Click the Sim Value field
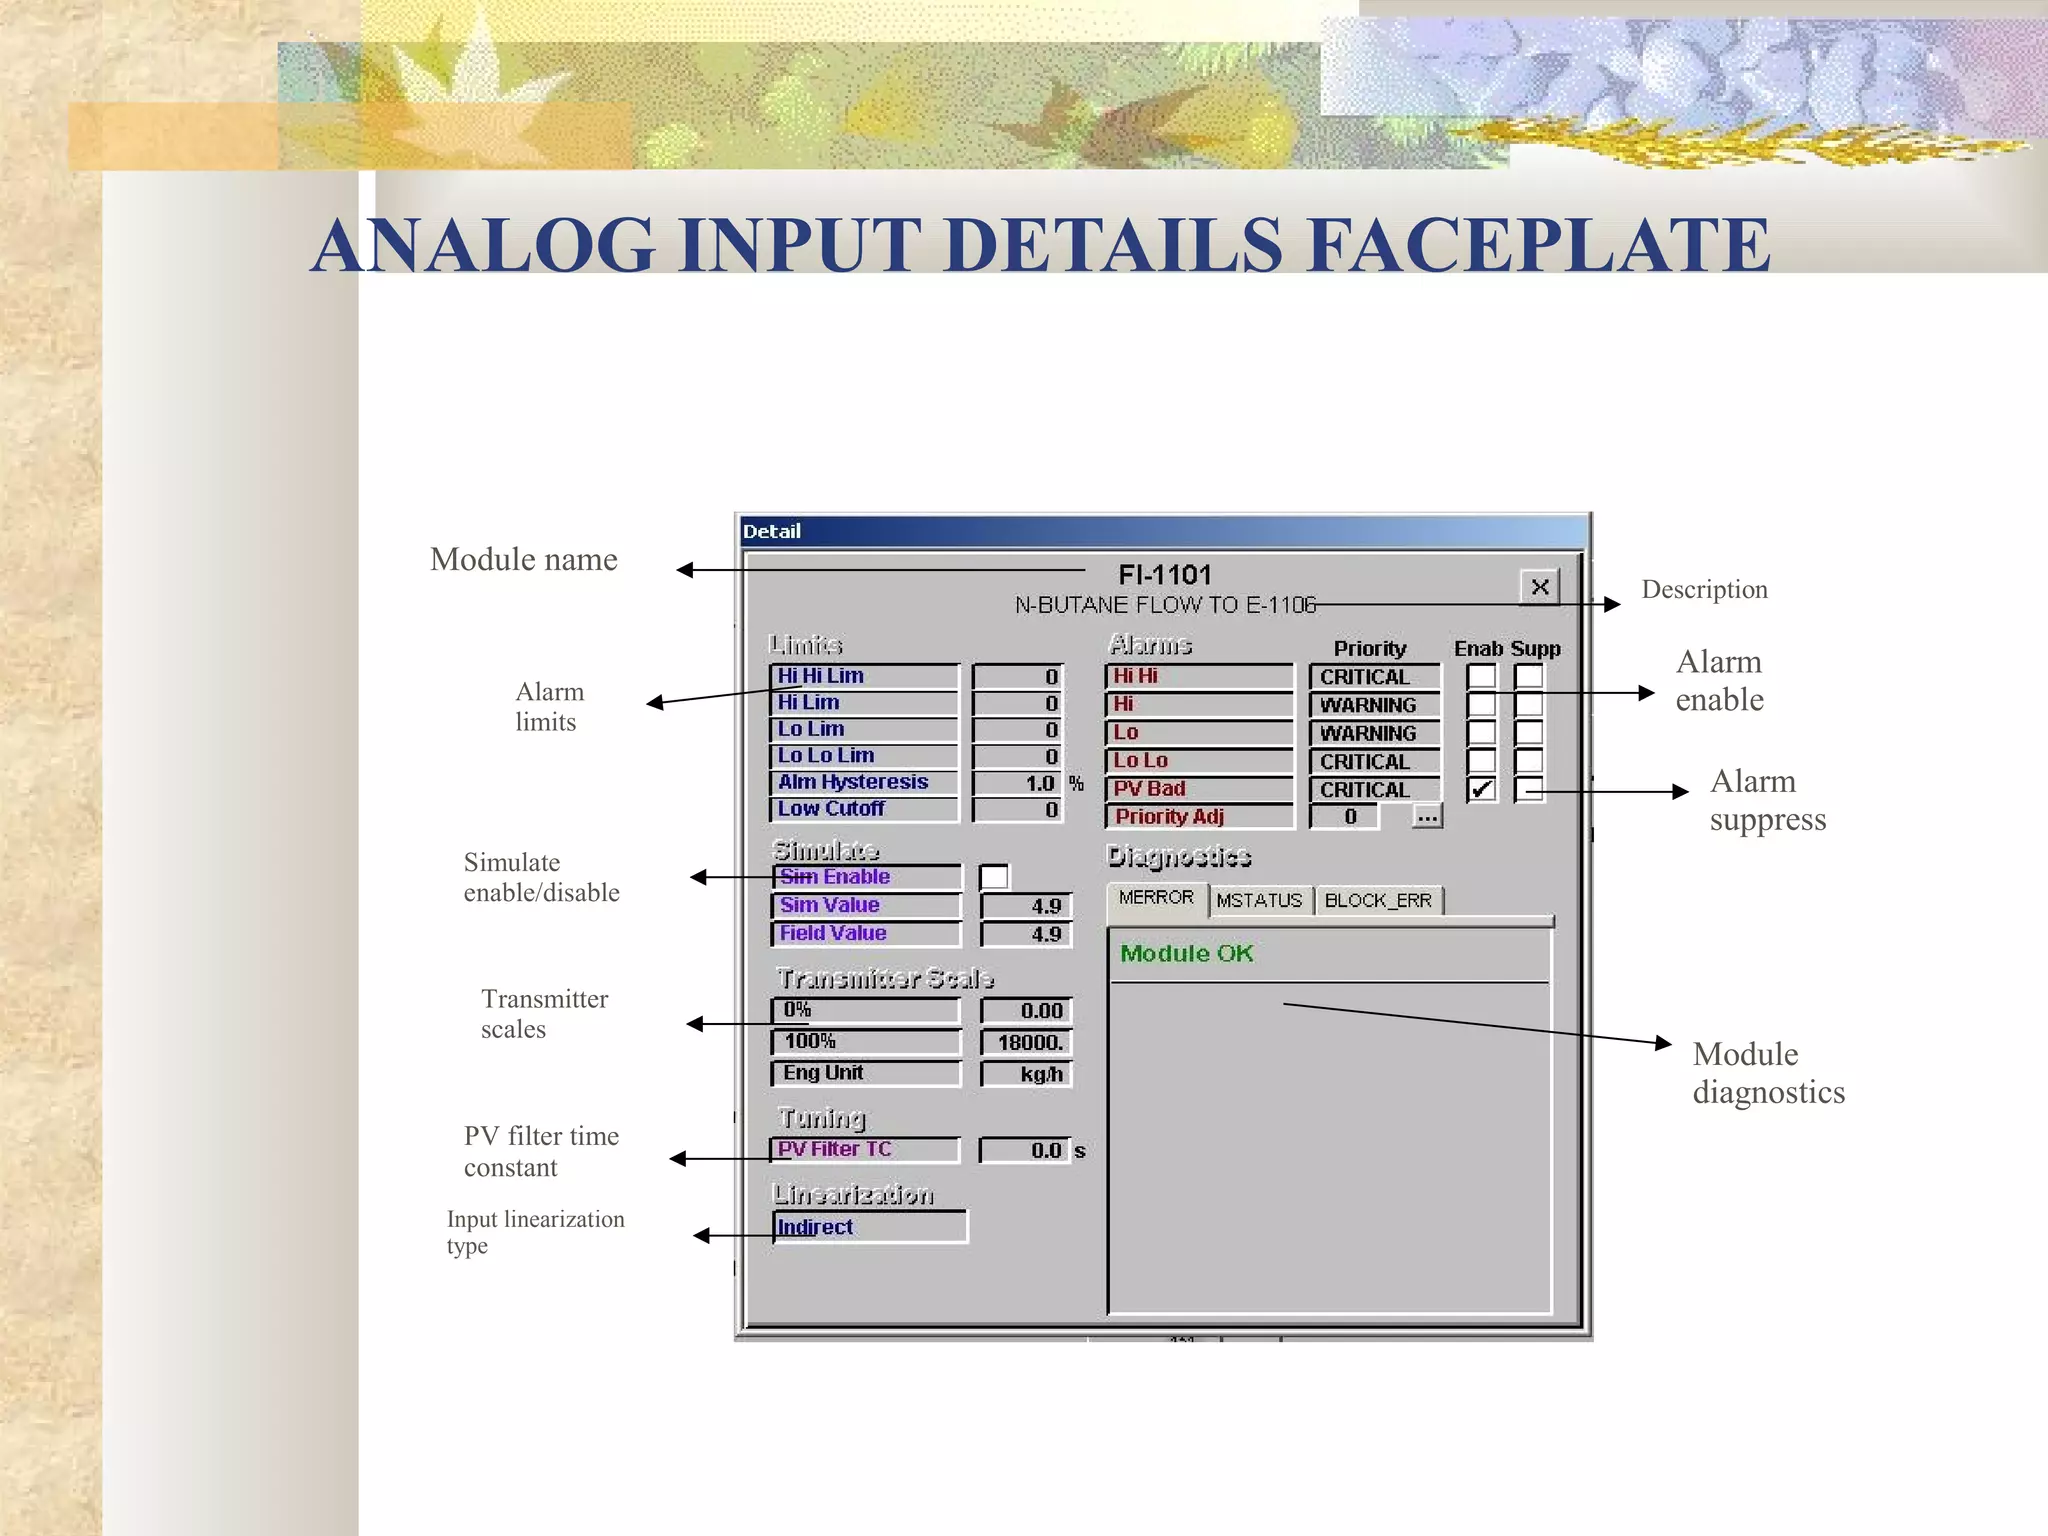Screen dimensions: 2048x1536 click(x=1026, y=906)
